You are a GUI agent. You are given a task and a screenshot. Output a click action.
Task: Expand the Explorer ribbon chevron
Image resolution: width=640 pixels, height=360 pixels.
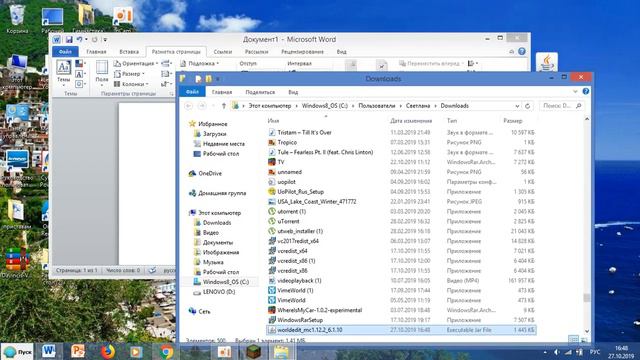tap(575, 91)
